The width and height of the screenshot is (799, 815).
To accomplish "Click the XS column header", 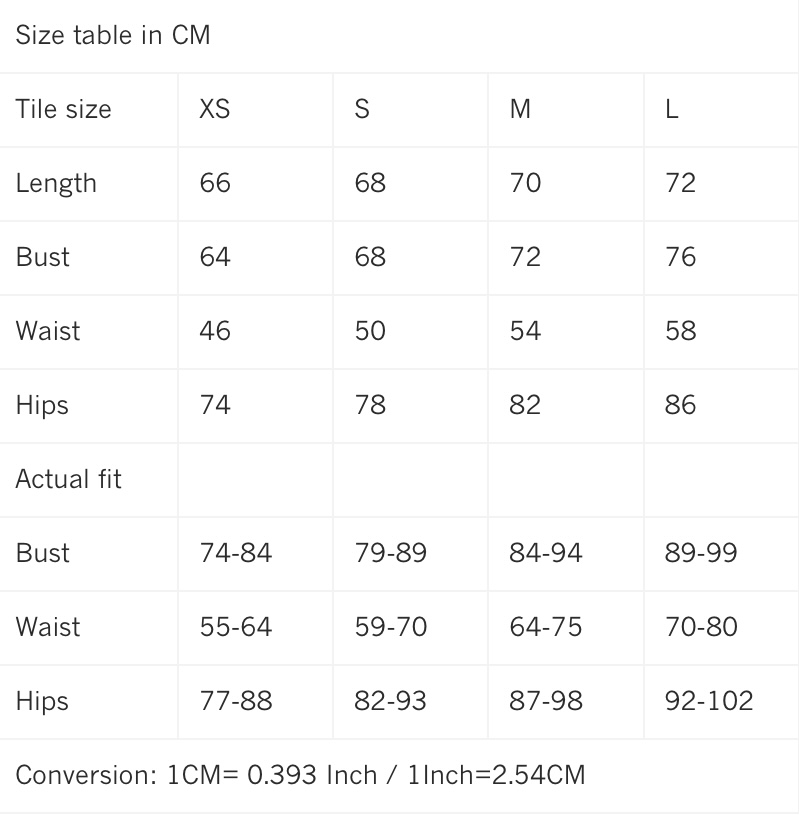I will click(x=215, y=109).
